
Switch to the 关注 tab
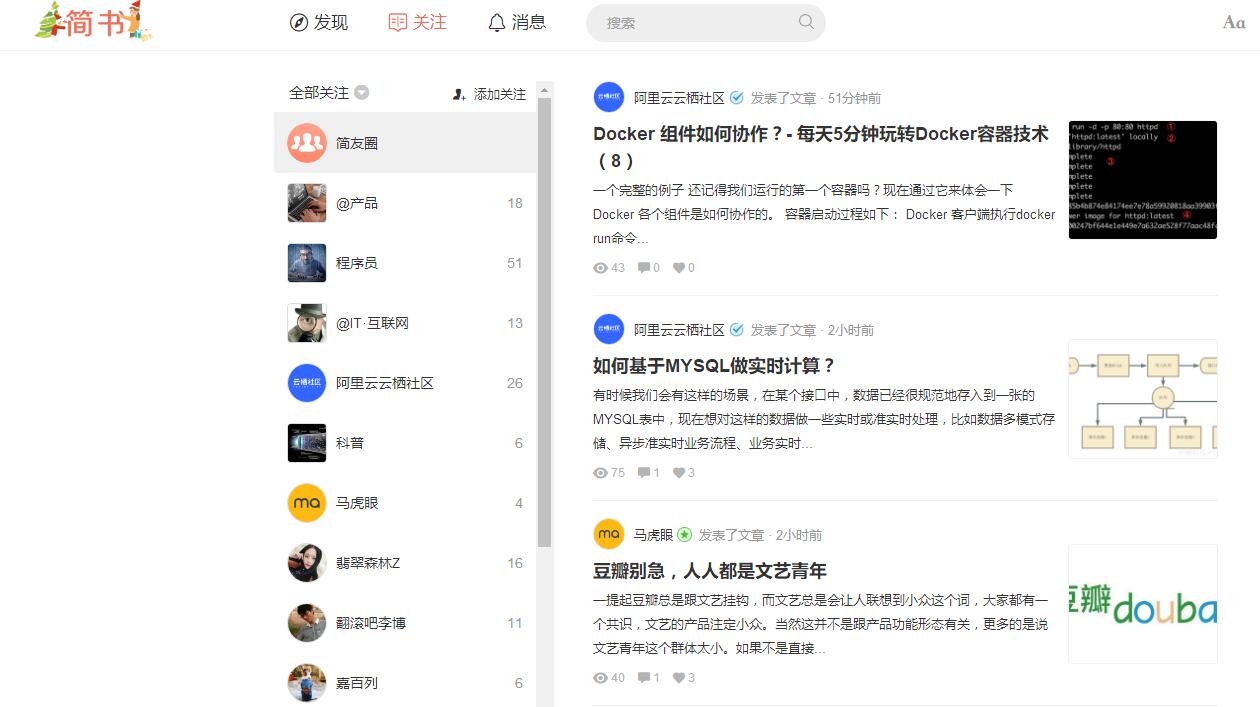pos(417,22)
